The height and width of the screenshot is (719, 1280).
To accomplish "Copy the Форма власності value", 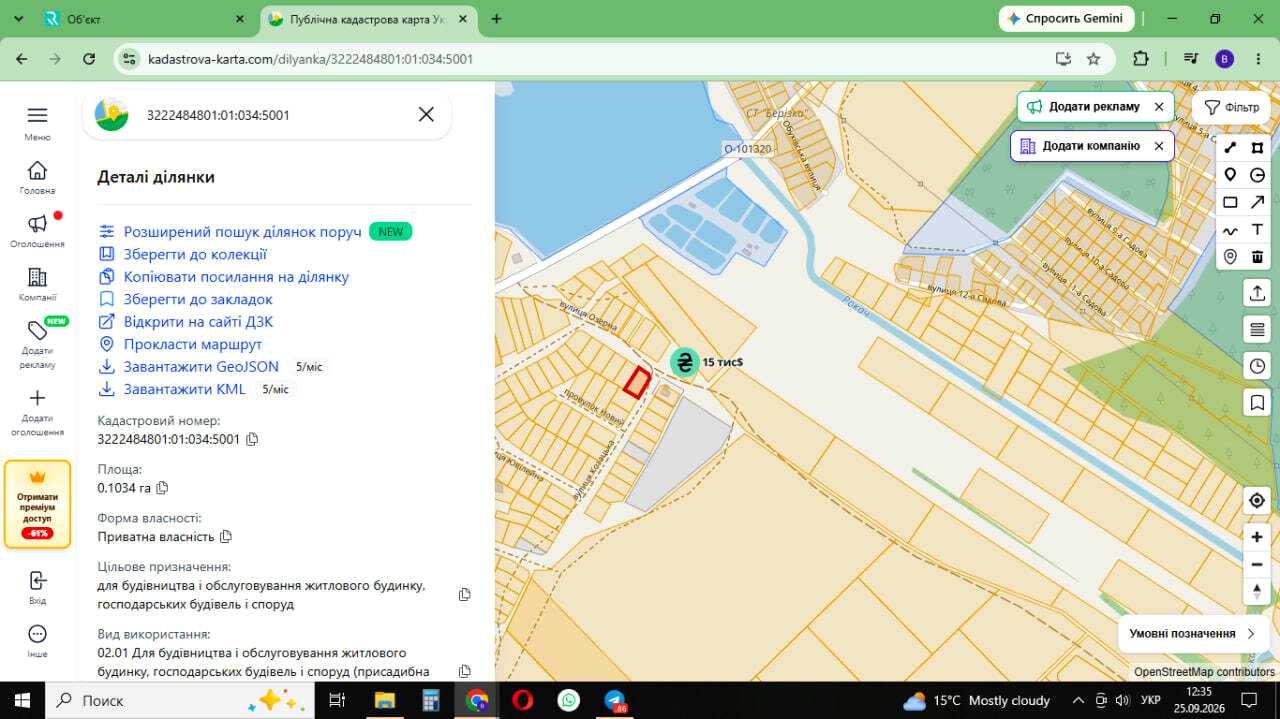I will [x=226, y=537].
